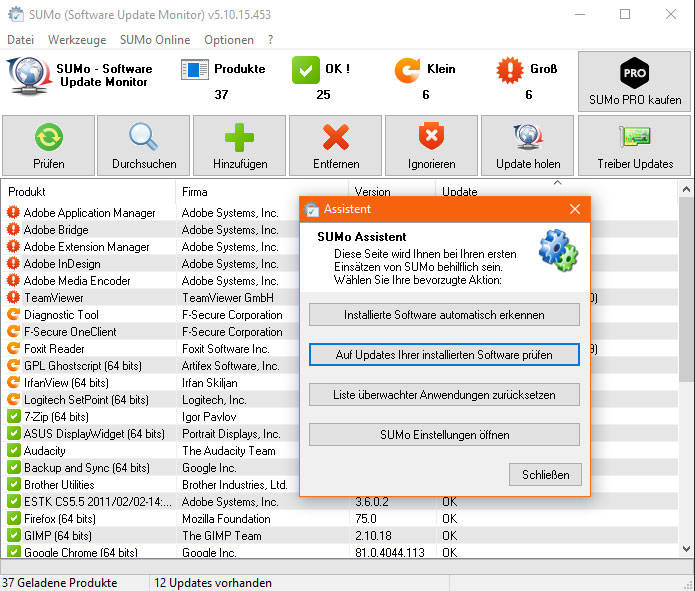Click green check icon beside Audacity

(x=13, y=450)
